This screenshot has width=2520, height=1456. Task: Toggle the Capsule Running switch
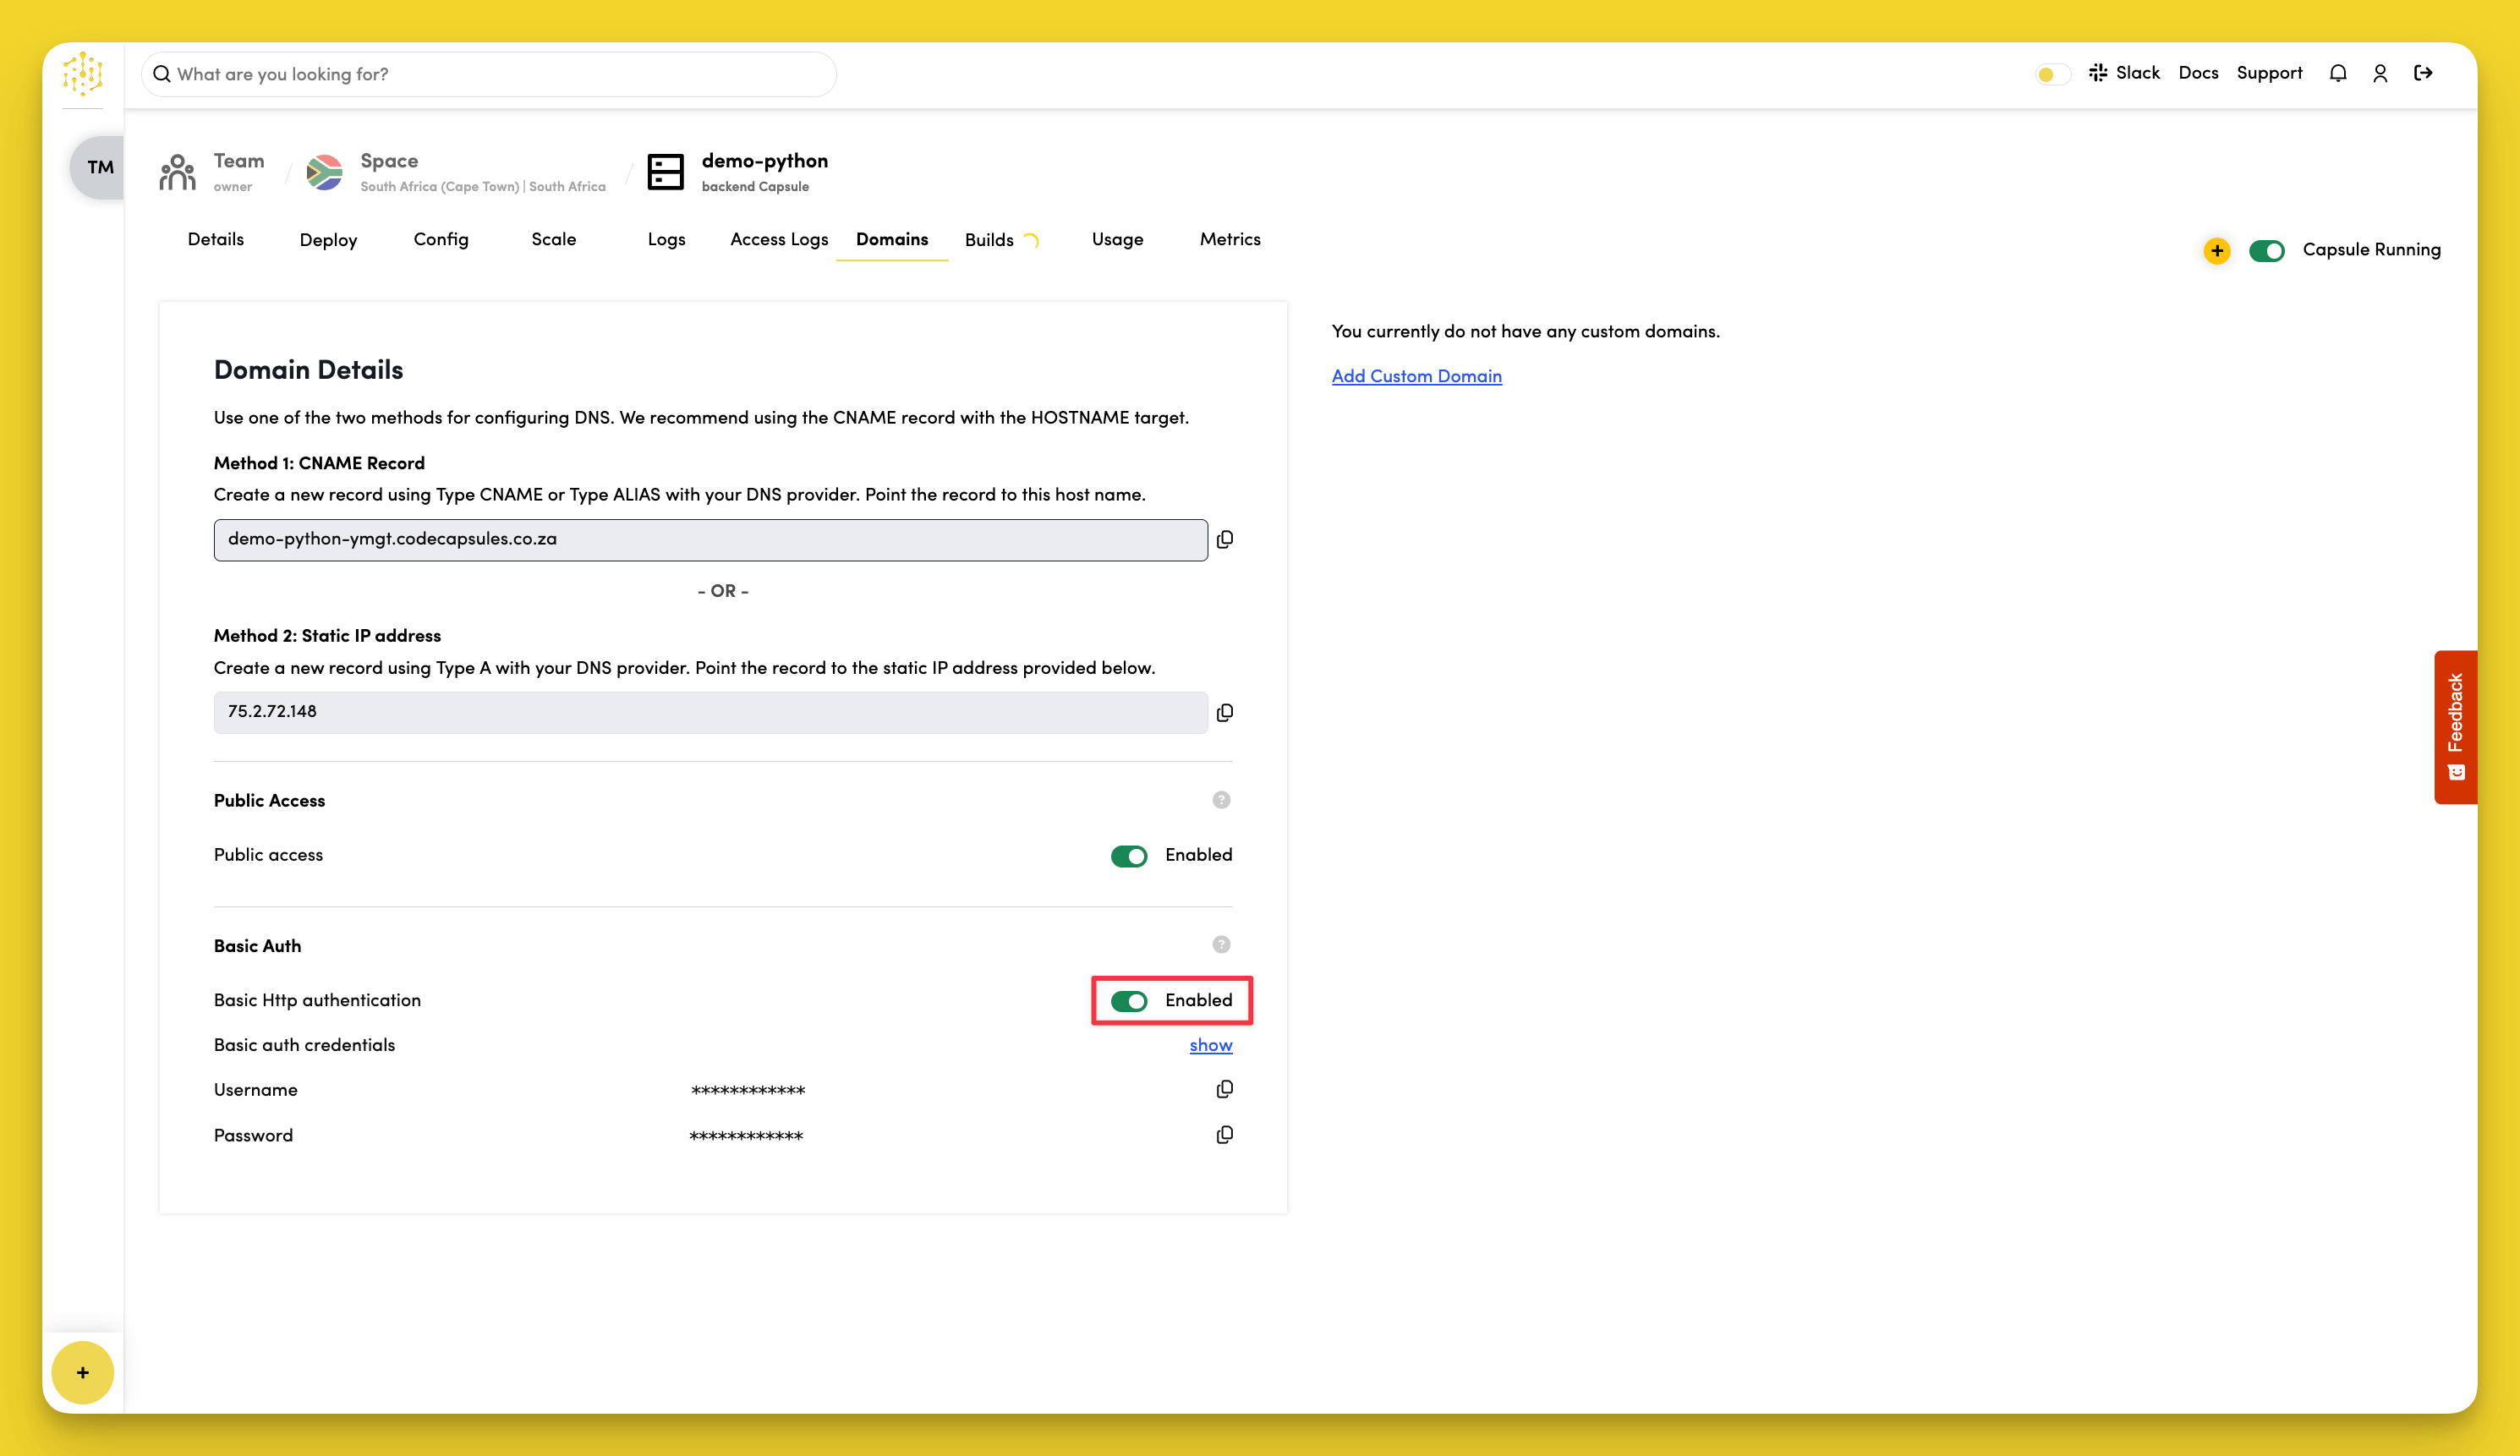pos(2268,250)
